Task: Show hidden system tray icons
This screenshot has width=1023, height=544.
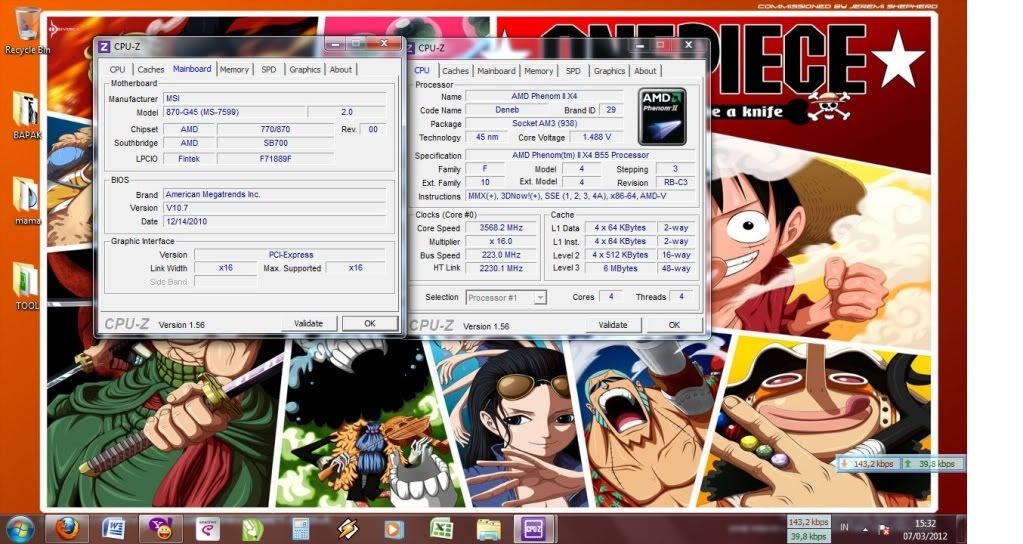Action: click(x=866, y=529)
